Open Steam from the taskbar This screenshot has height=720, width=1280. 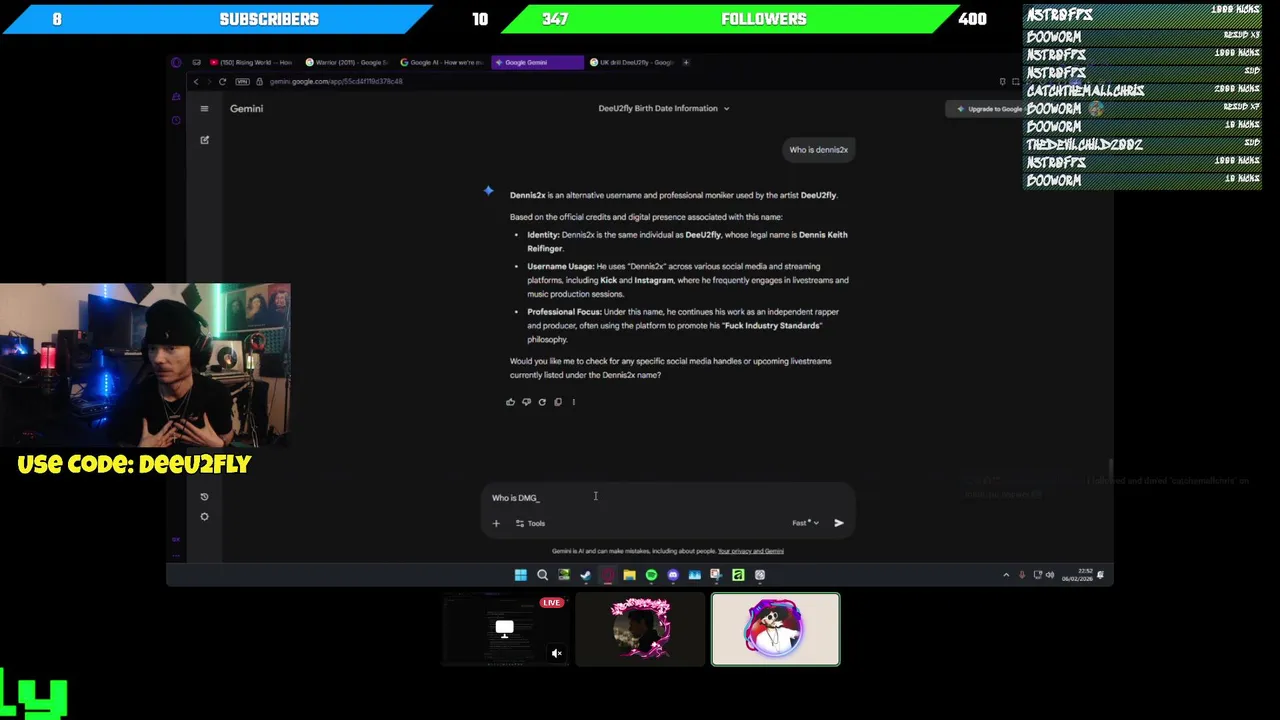coord(586,575)
